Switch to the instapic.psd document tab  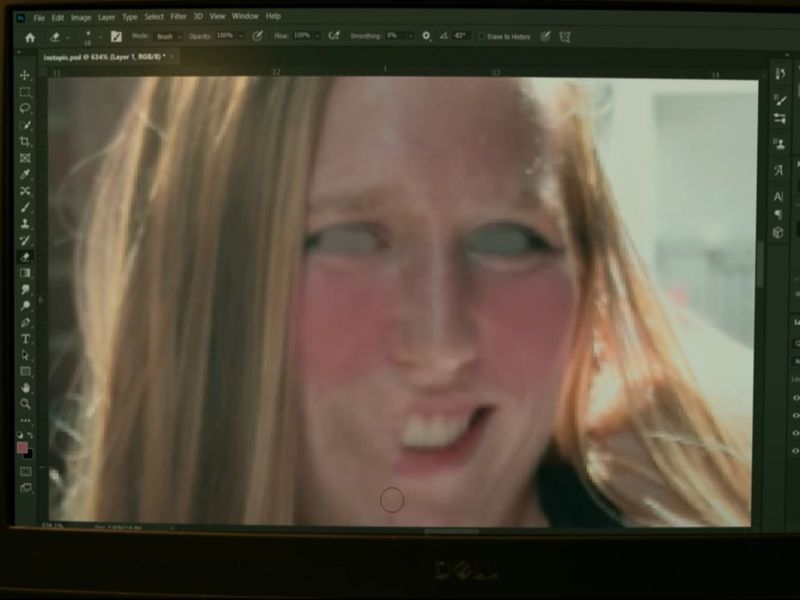point(105,57)
